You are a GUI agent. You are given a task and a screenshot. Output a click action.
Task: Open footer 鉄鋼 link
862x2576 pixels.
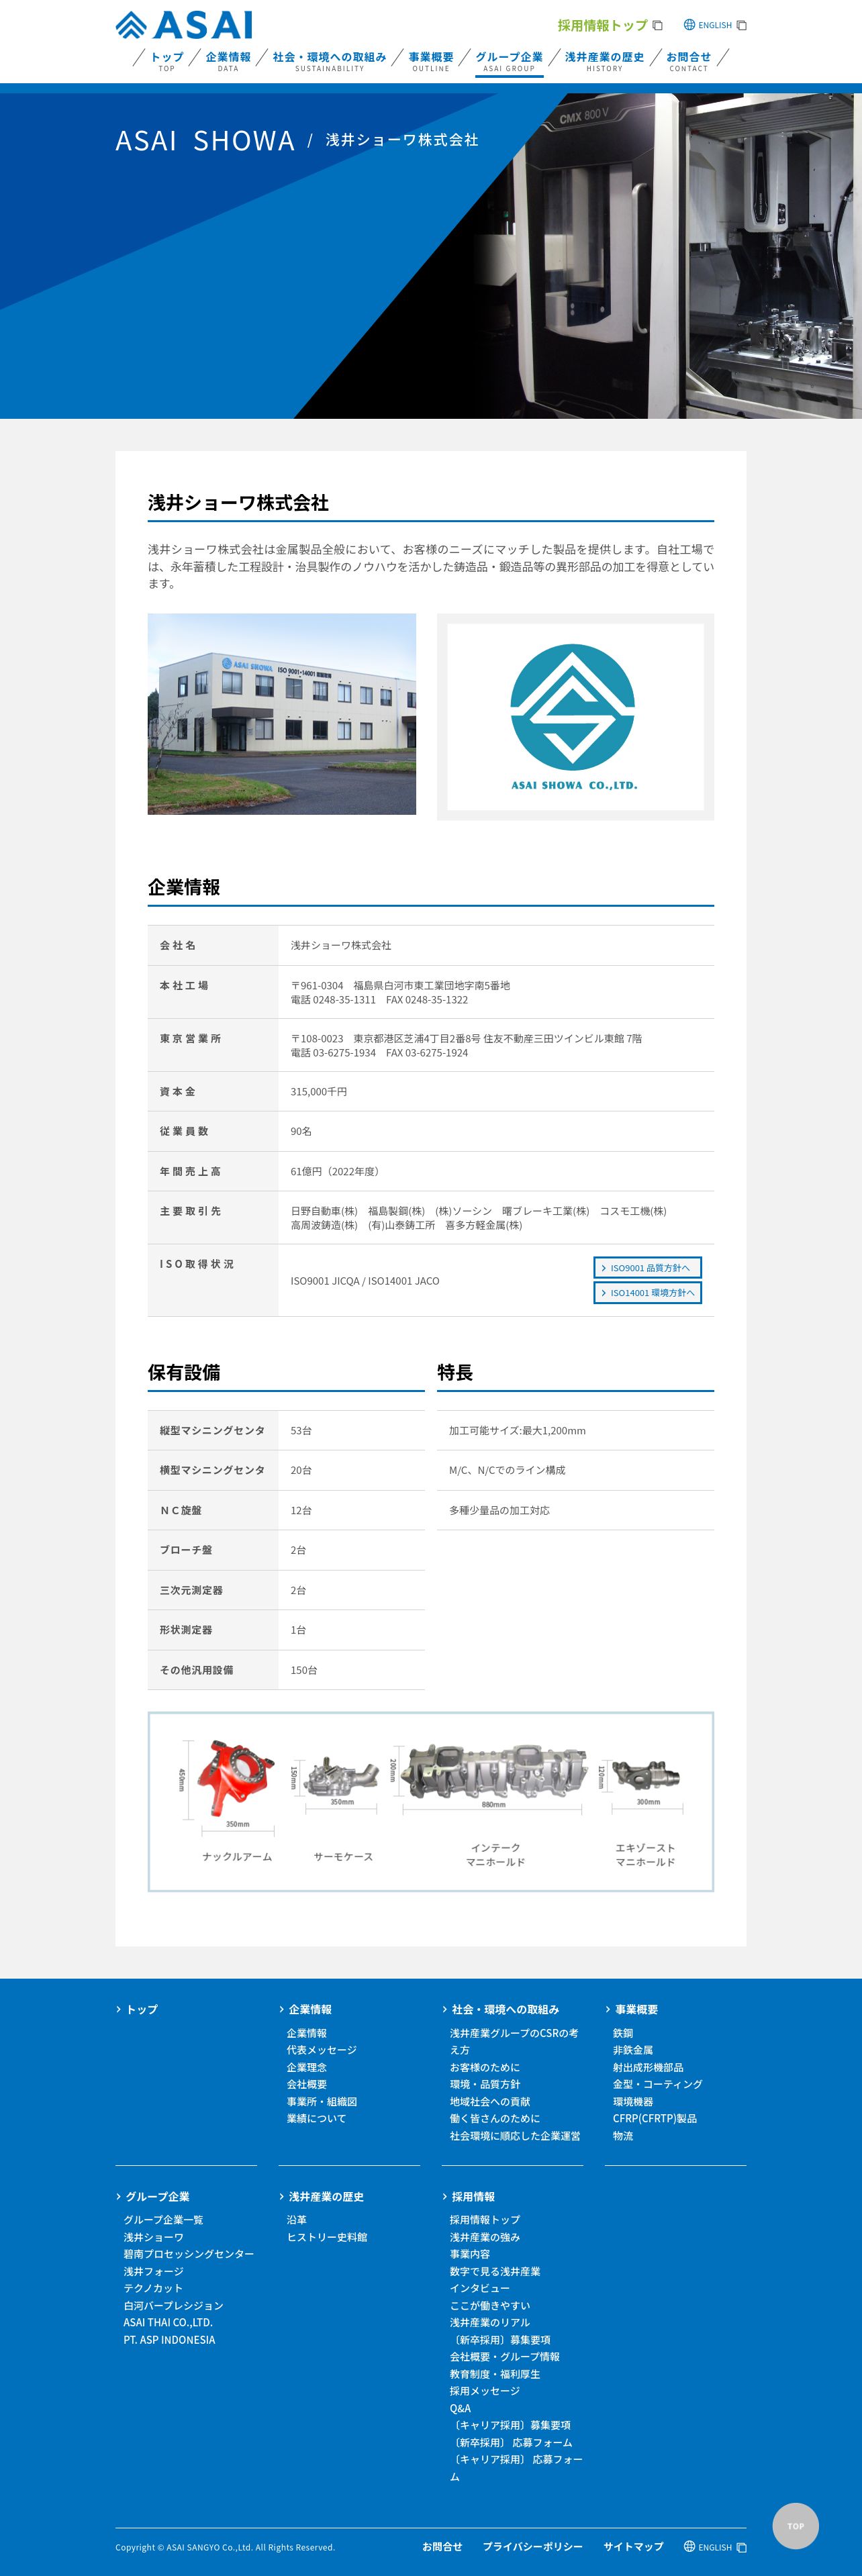point(622,2032)
